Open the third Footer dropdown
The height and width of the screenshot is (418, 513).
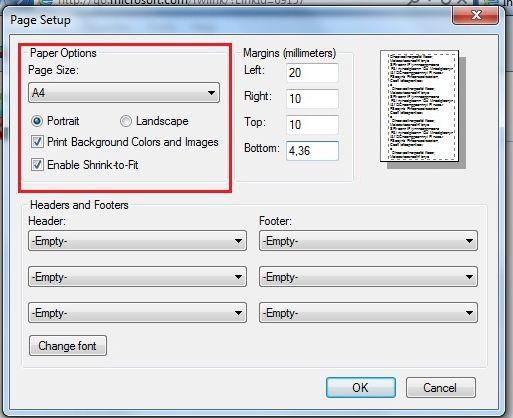click(368, 313)
